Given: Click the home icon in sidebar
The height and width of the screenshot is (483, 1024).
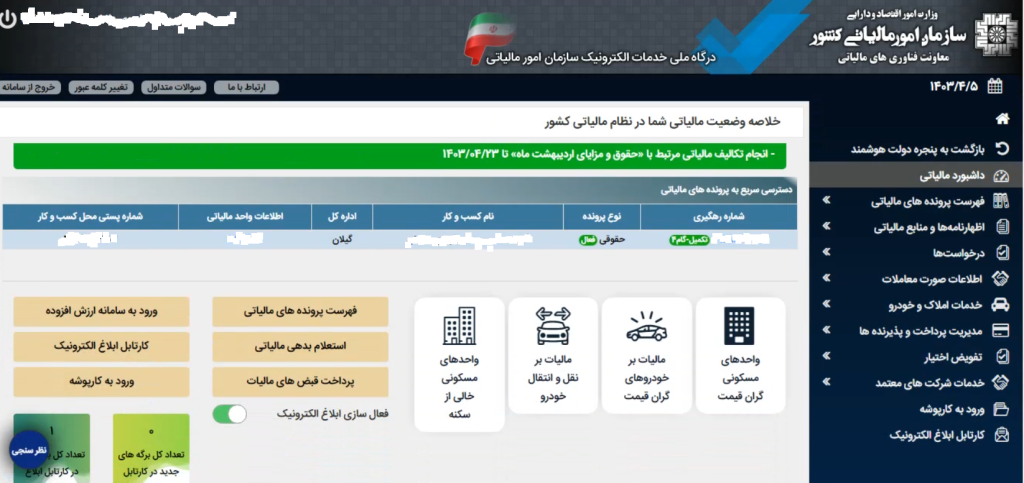Looking at the screenshot, I should (1002, 119).
